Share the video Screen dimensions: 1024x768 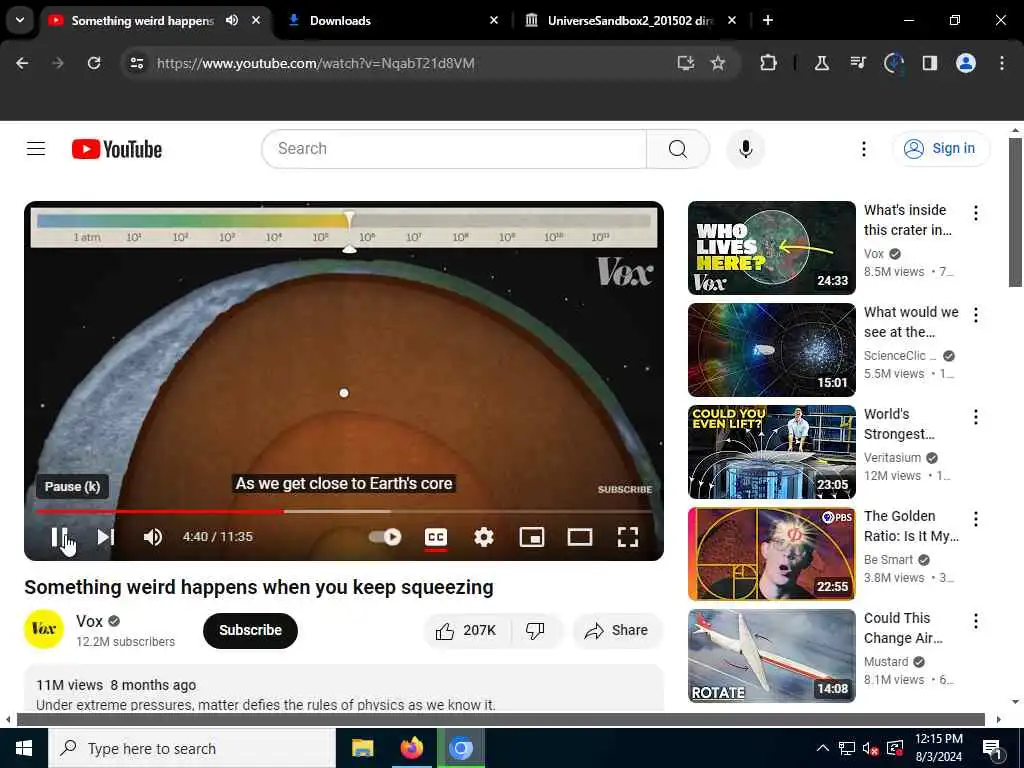coord(616,630)
